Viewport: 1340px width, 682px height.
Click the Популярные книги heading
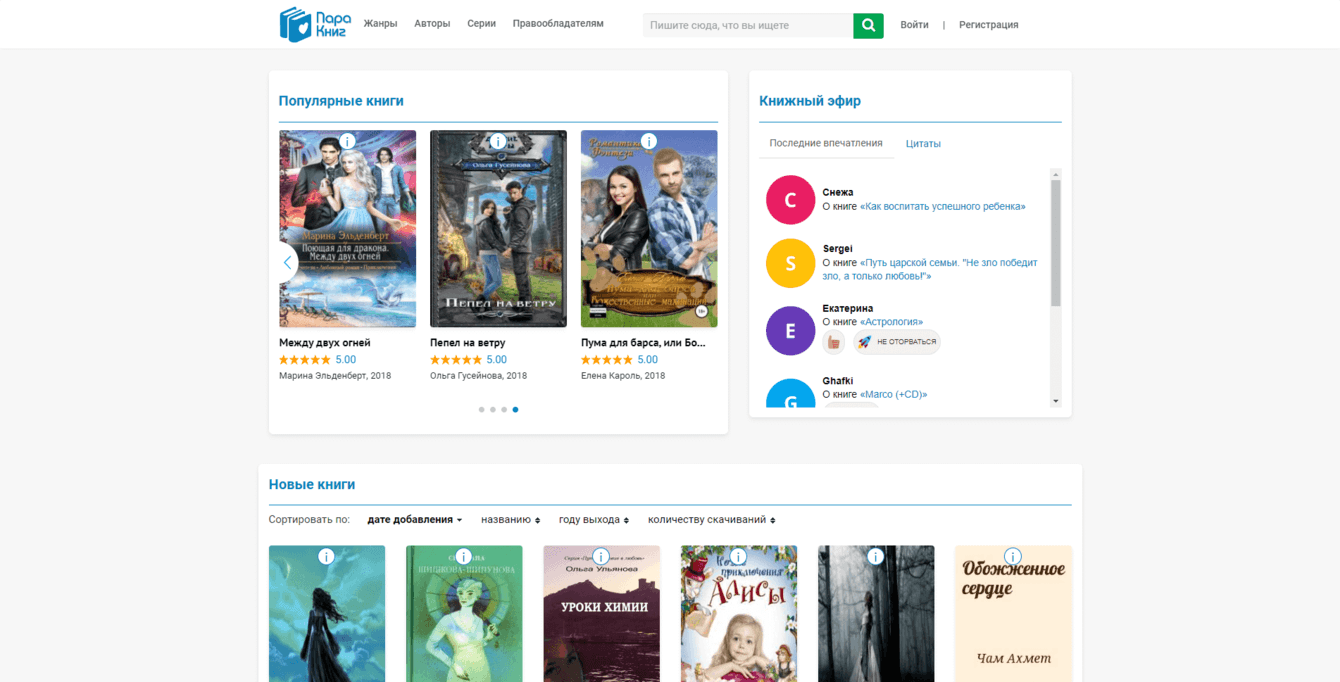[341, 101]
